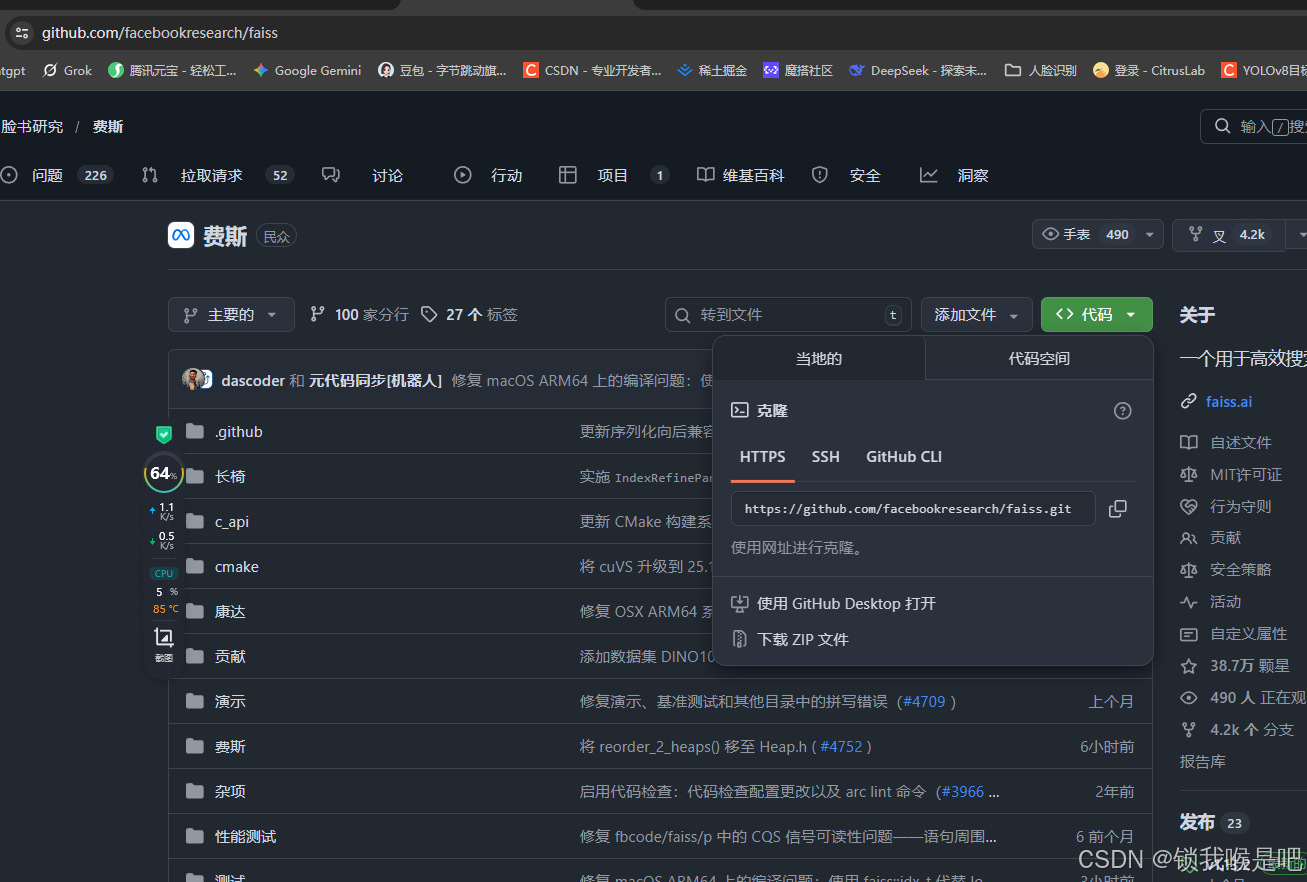
Task: Open the 发布 23 releases heading
Action: pyautogui.click(x=1213, y=823)
